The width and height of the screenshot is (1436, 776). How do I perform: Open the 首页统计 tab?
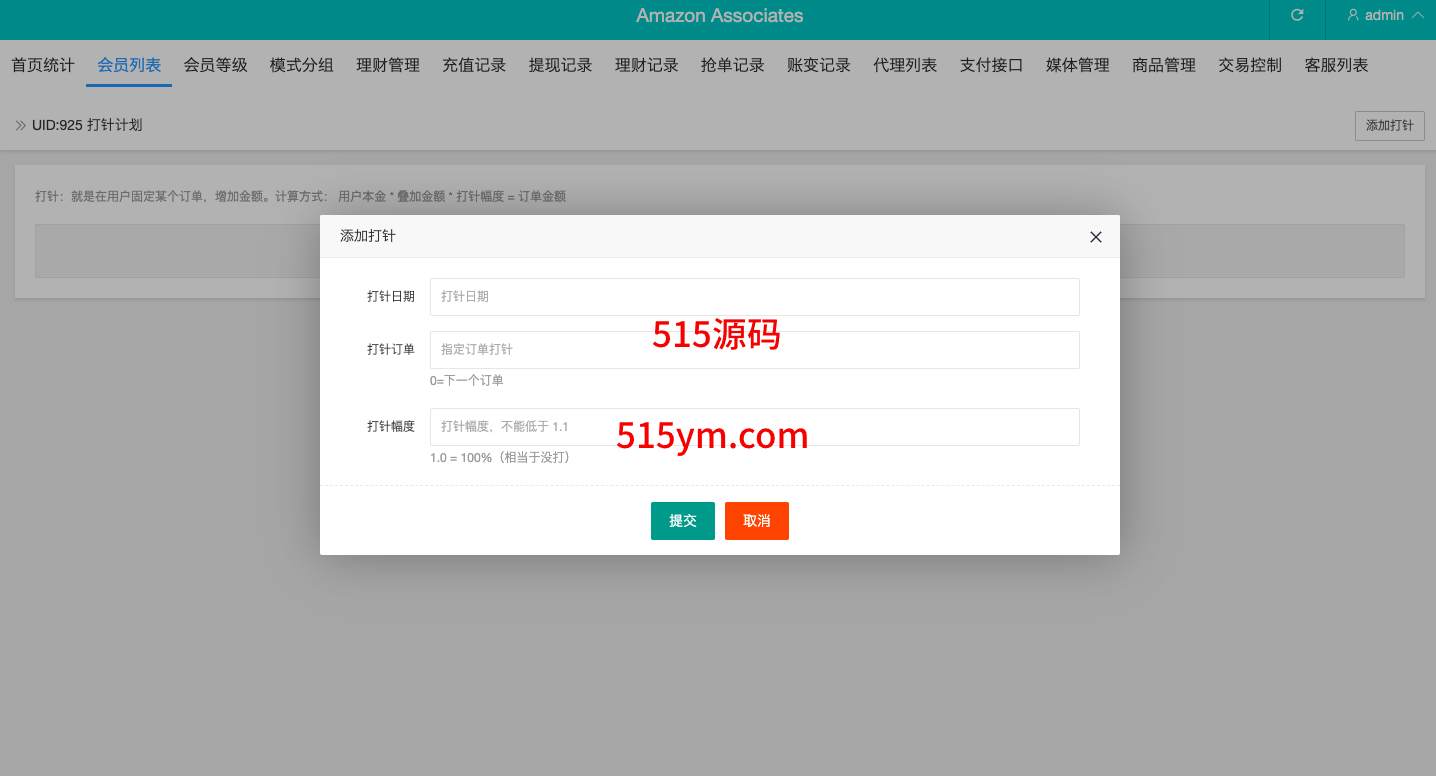pyautogui.click(x=43, y=65)
